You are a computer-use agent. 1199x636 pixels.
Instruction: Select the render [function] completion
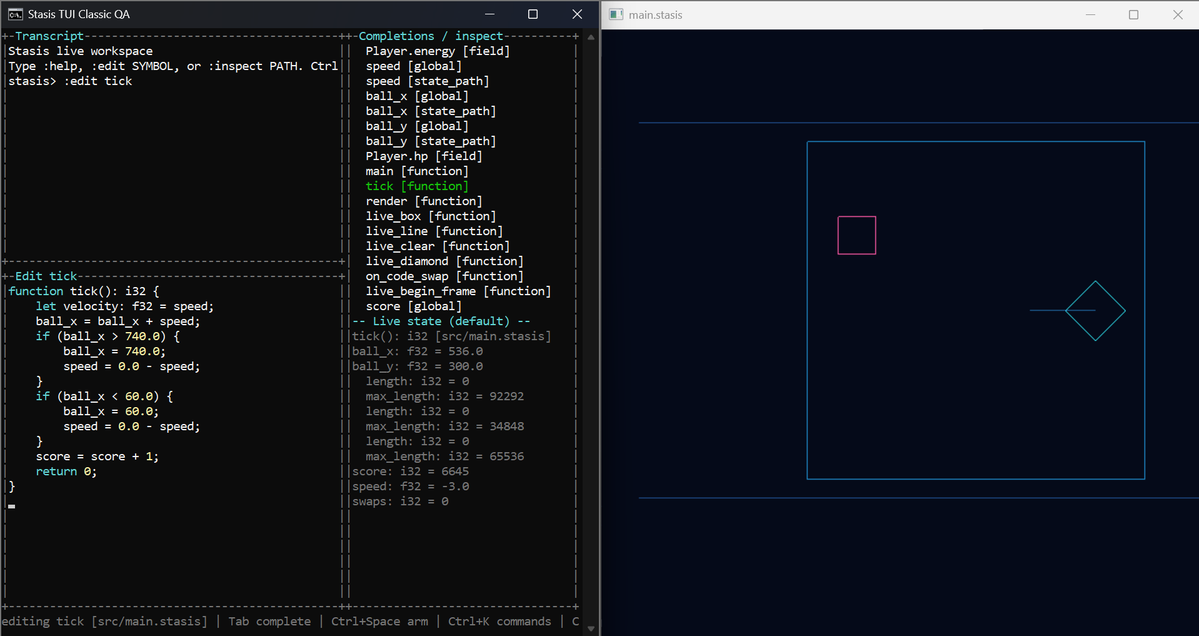424,201
